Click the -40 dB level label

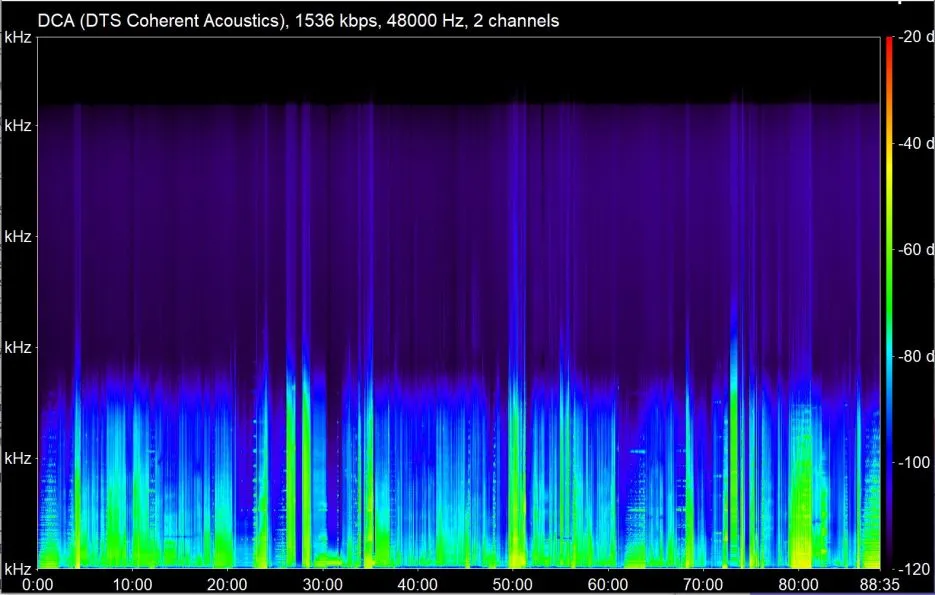click(x=915, y=143)
